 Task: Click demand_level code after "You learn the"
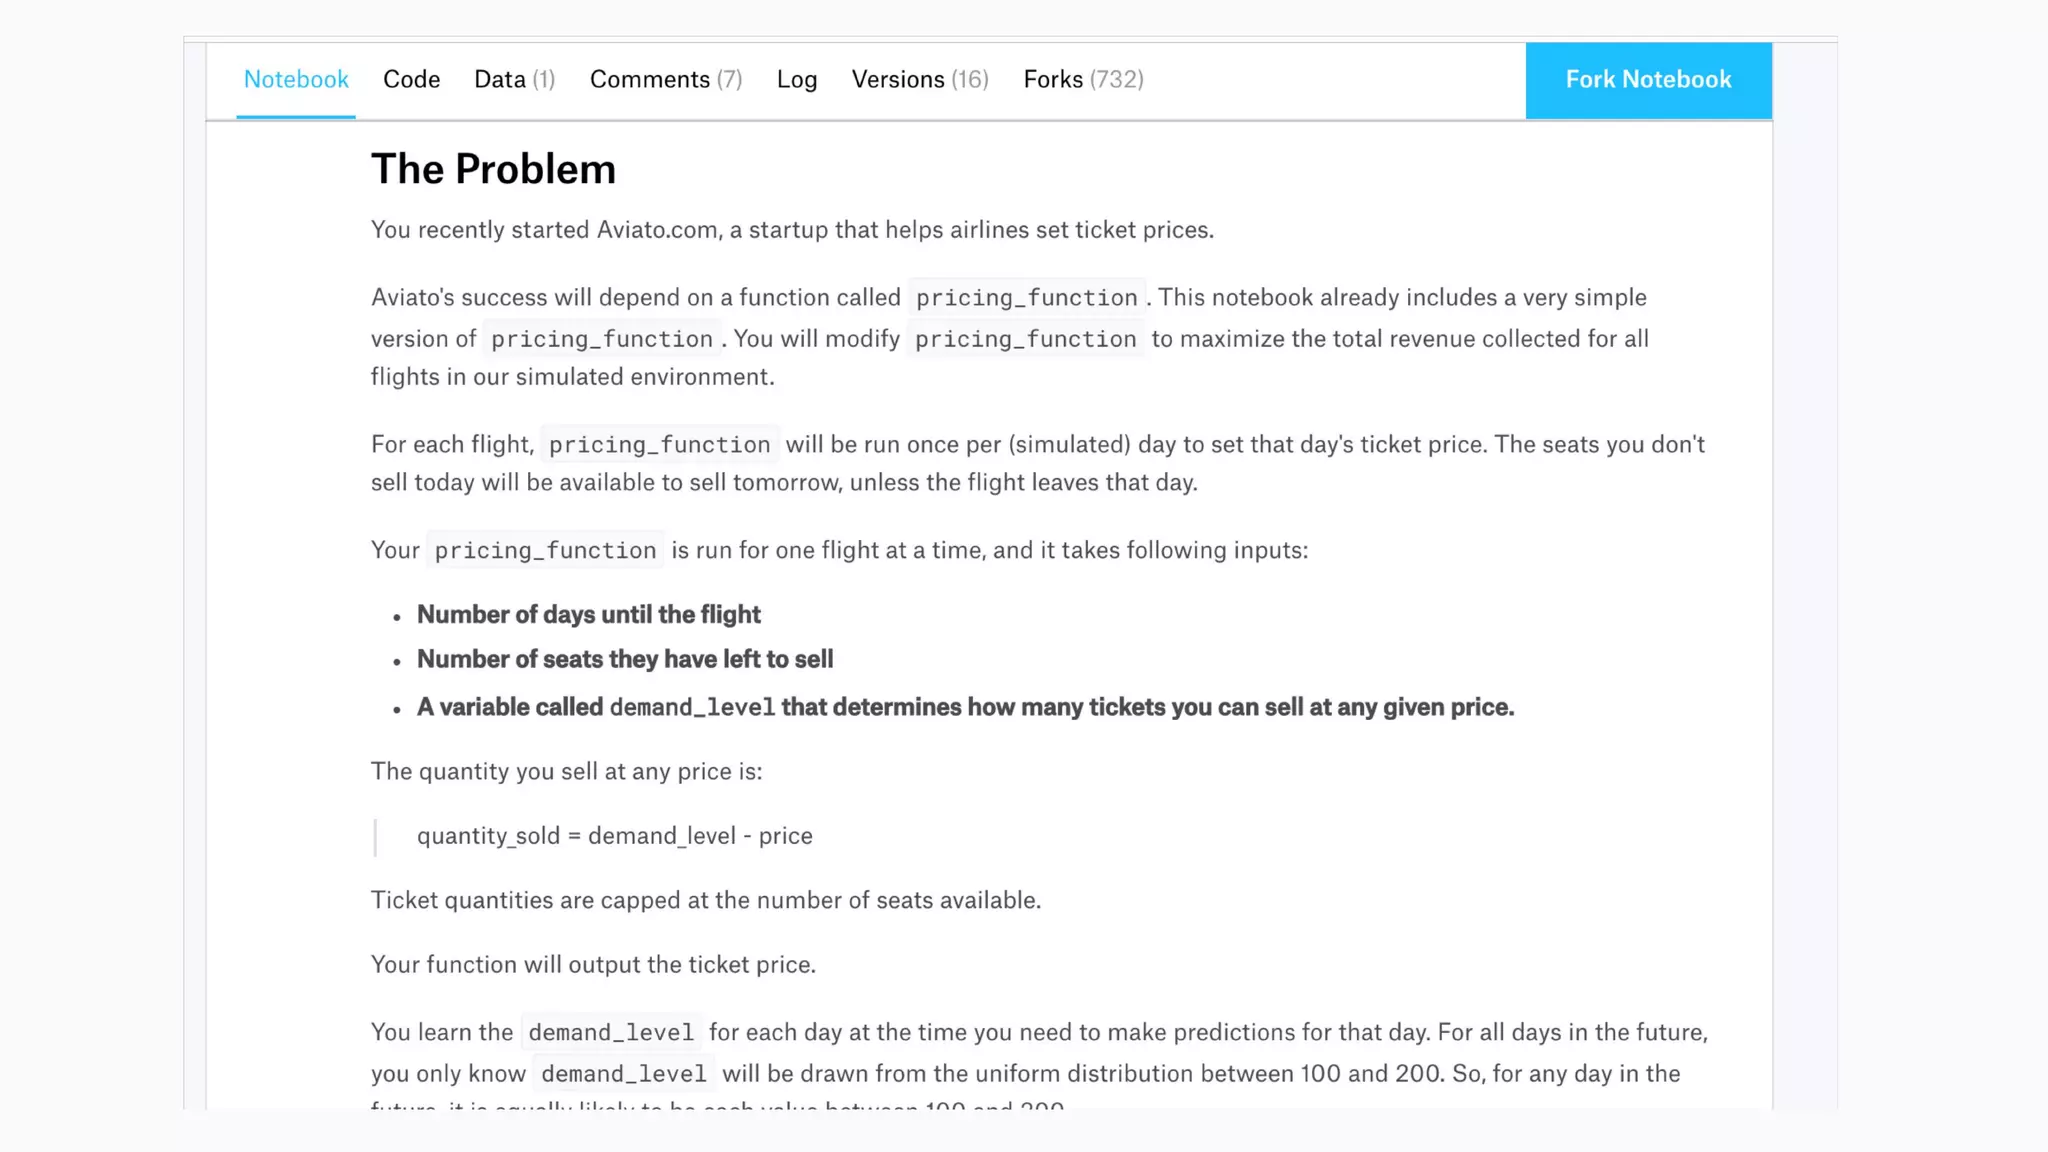click(x=611, y=1033)
